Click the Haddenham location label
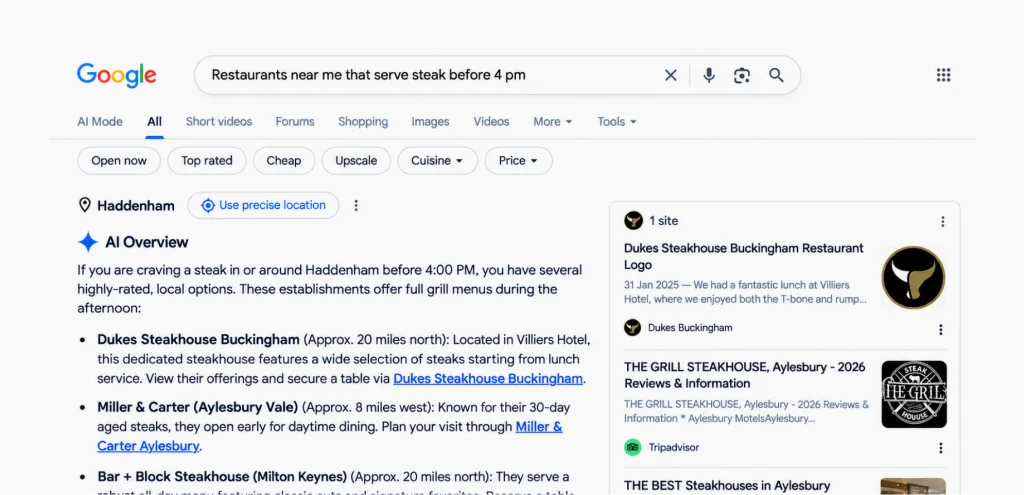The height and width of the screenshot is (495, 1024). 136,206
